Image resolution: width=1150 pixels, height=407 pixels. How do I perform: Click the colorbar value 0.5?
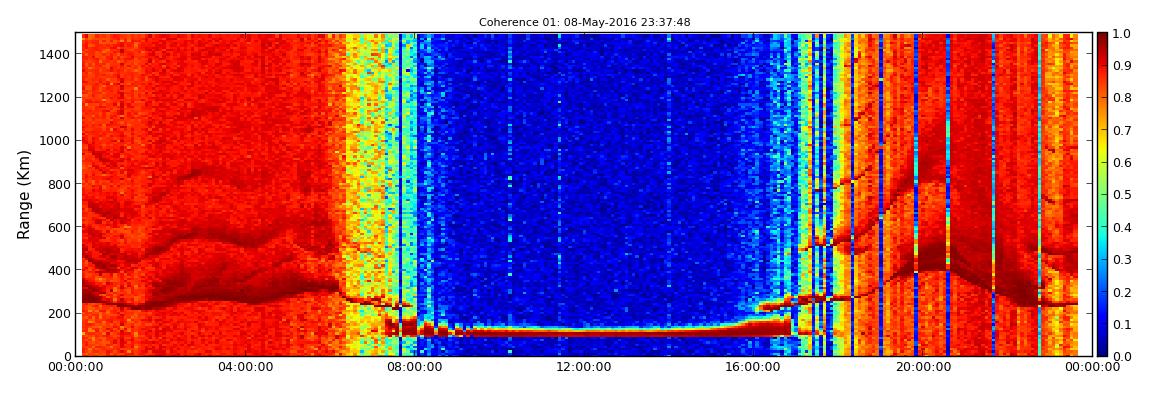pos(1123,194)
